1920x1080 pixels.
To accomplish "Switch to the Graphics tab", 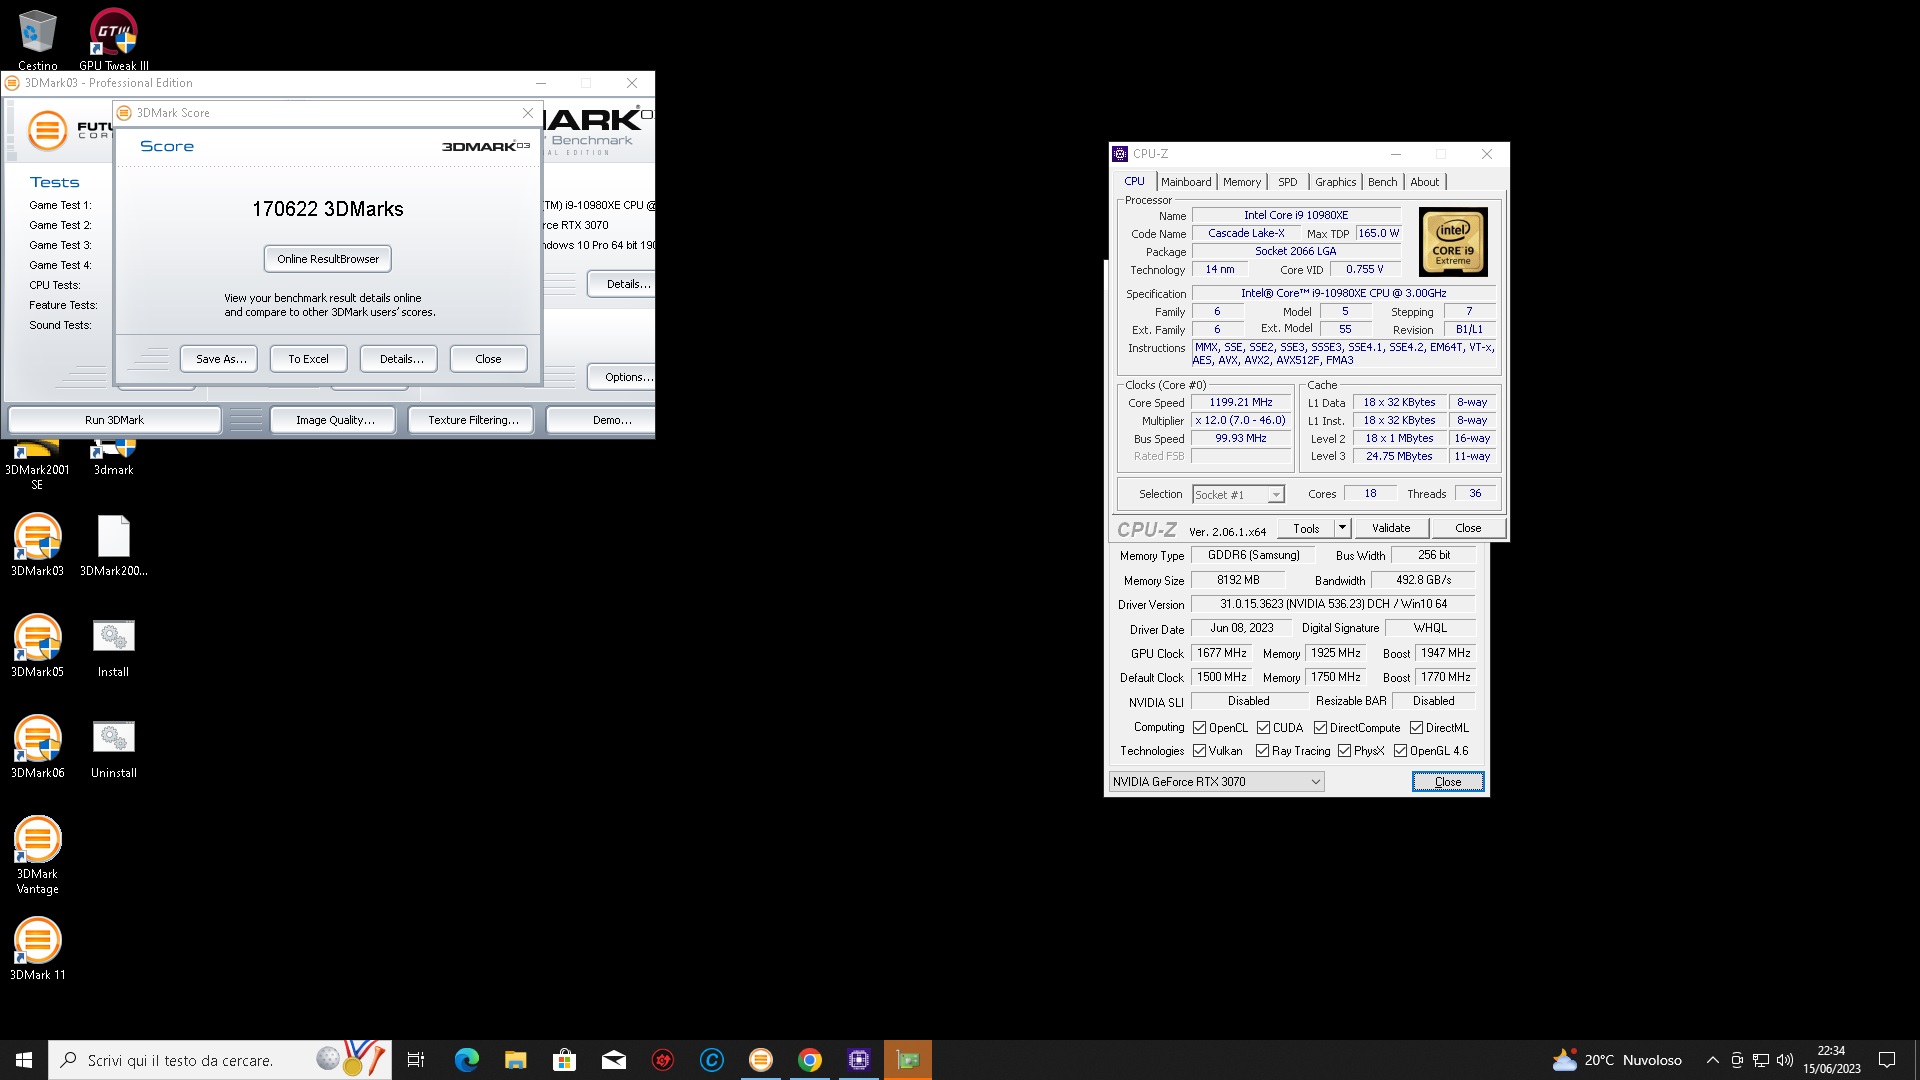I will [1335, 182].
